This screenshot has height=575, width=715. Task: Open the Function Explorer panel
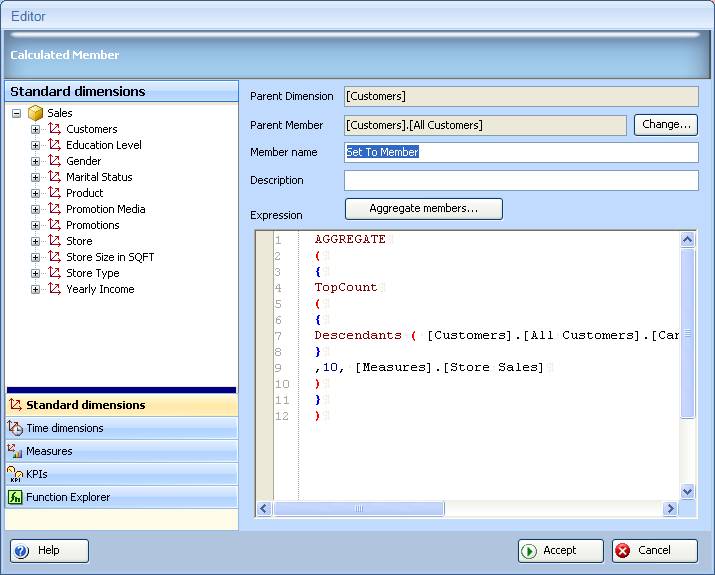pos(122,497)
